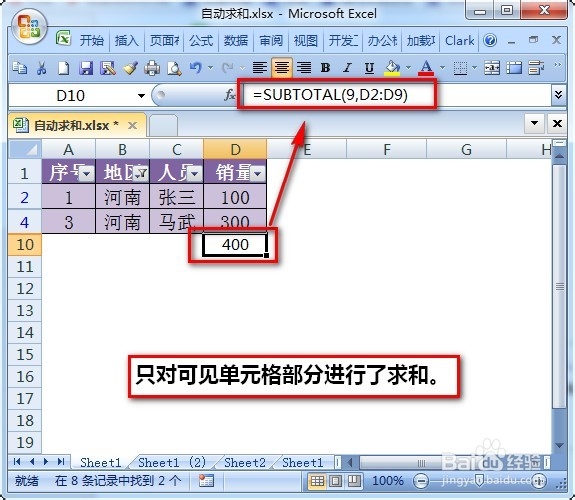Open the Undo history dropdown arrow
Image resolution: width=575 pixels, height=500 pixels.
210,68
